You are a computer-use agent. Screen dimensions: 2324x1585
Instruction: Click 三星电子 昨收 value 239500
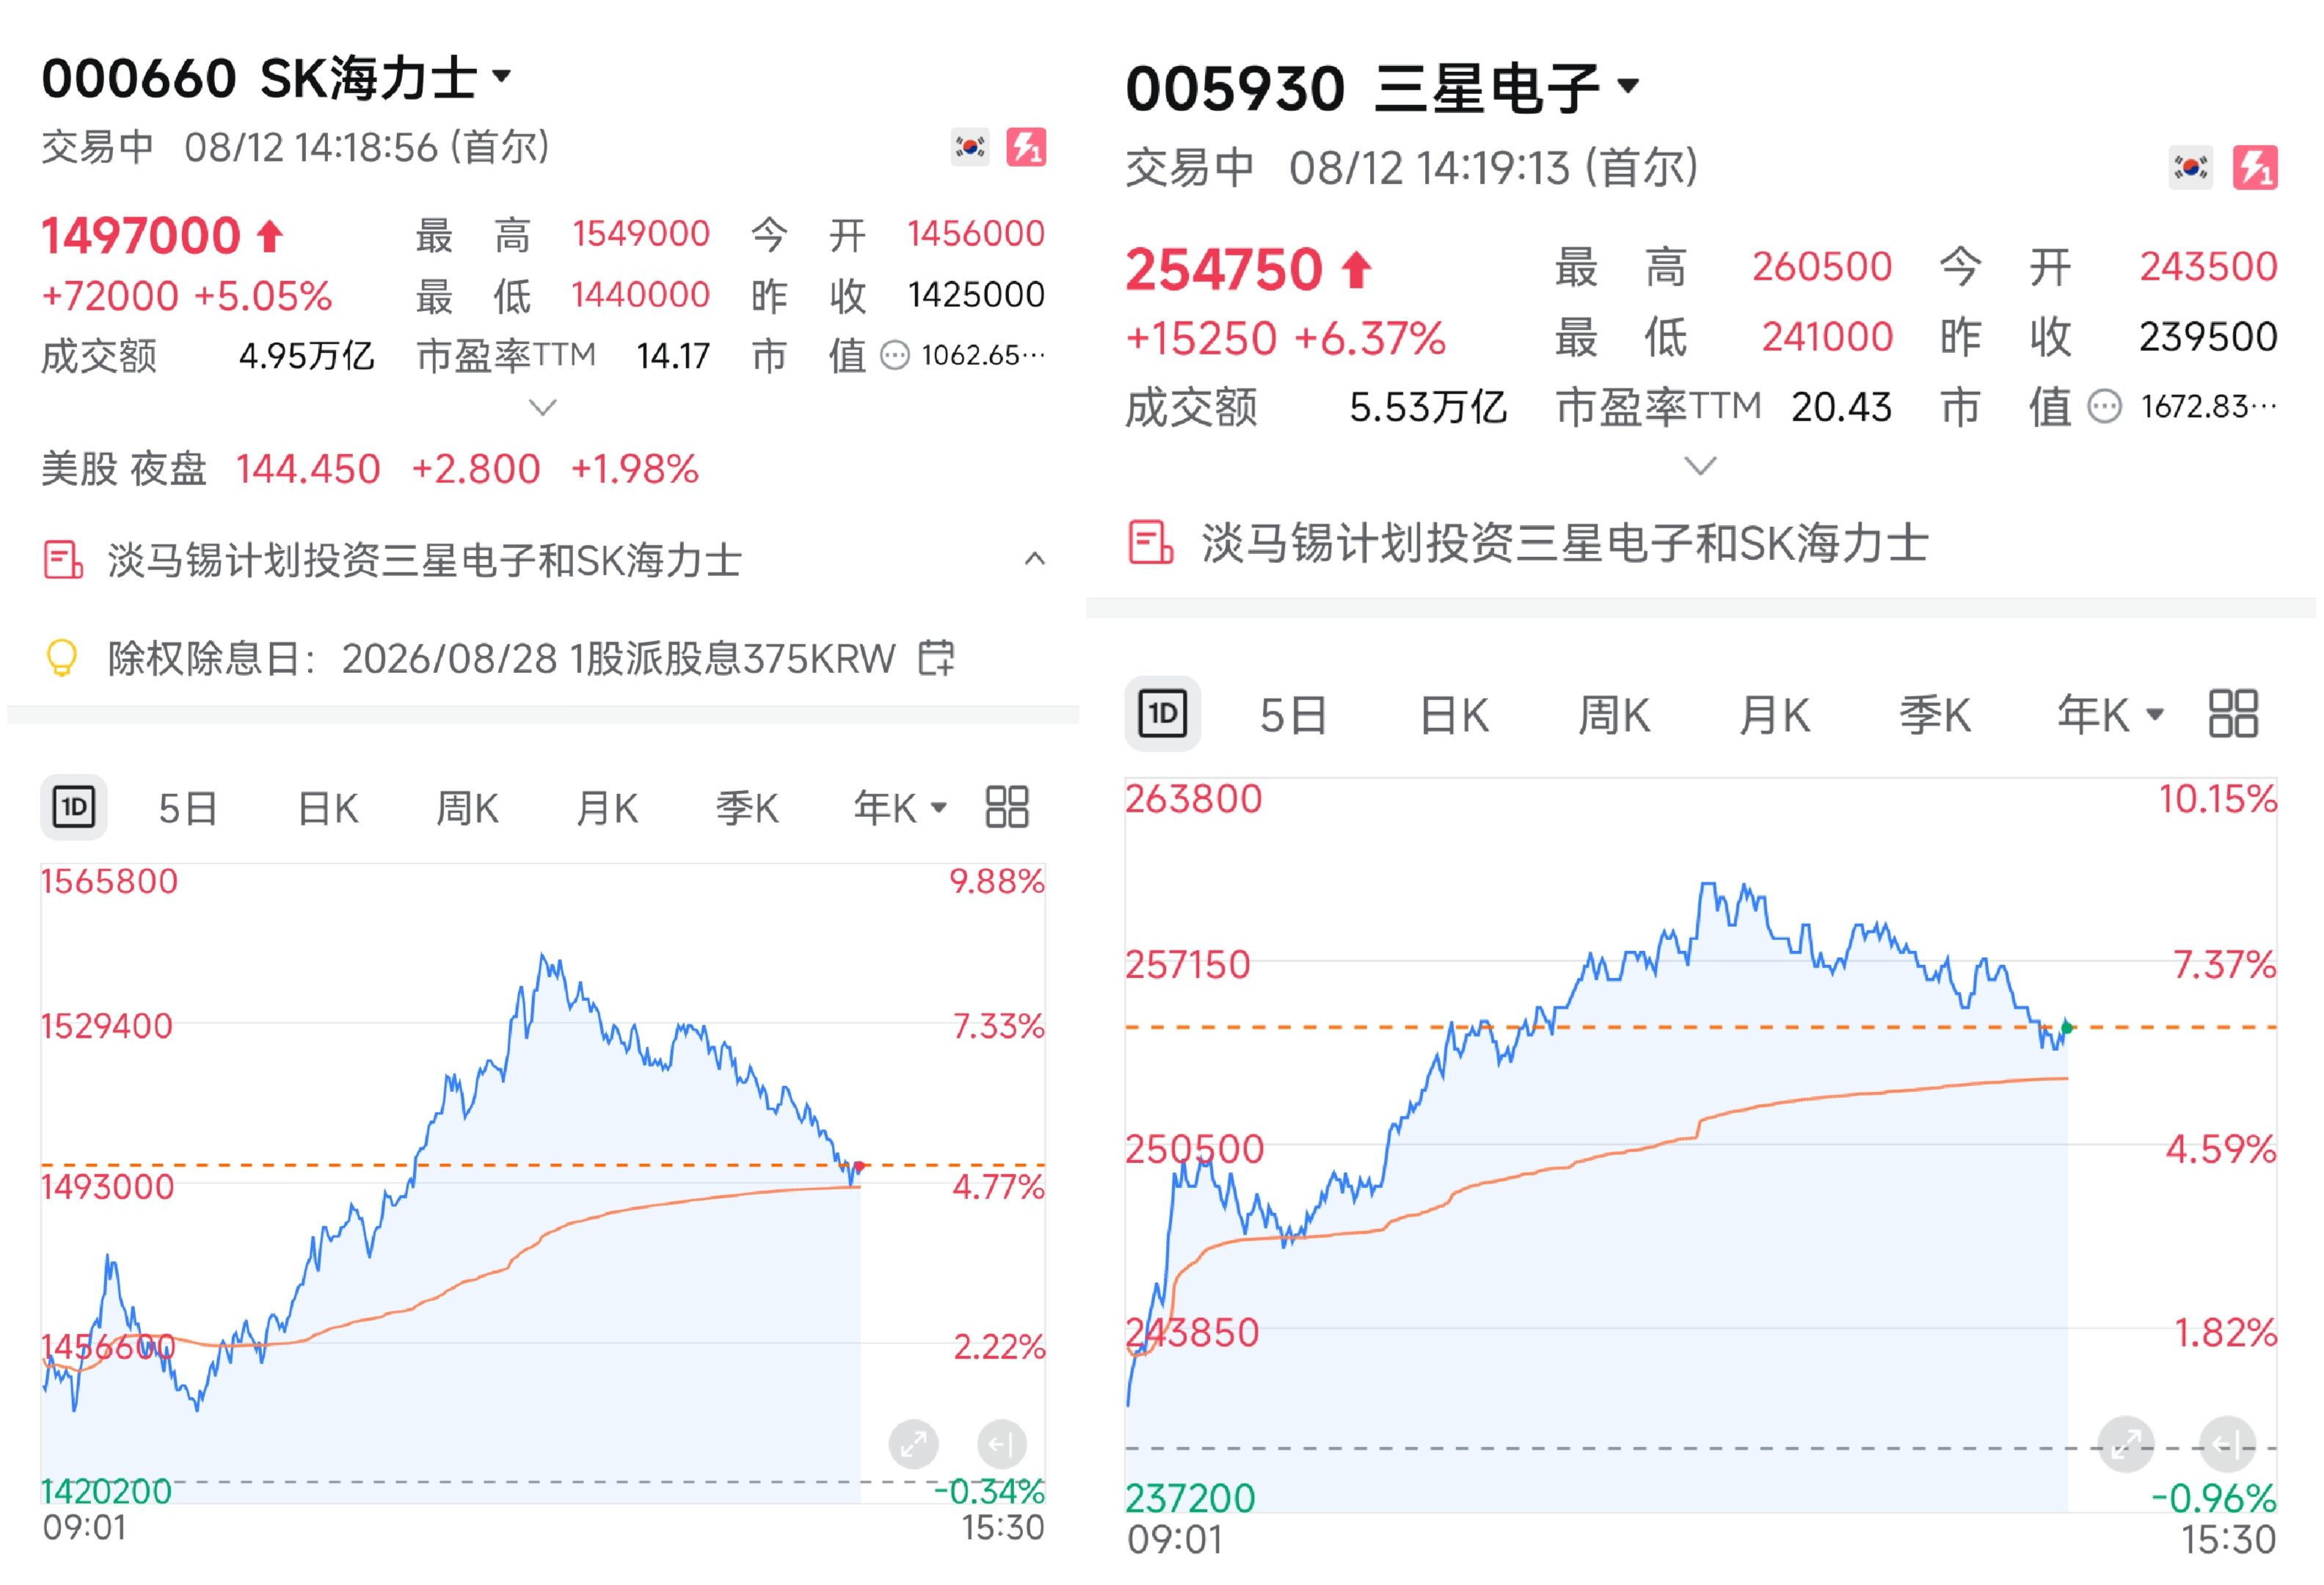click(x=2208, y=337)
